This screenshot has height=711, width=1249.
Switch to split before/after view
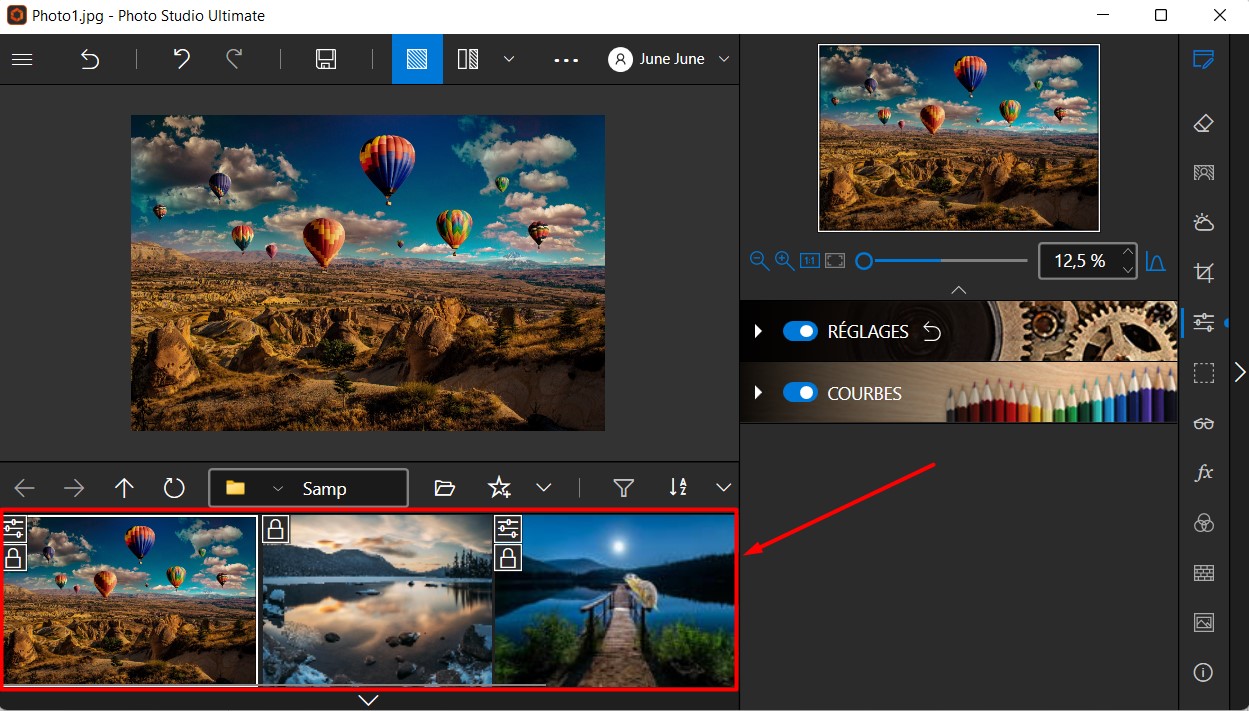(468, 59)
